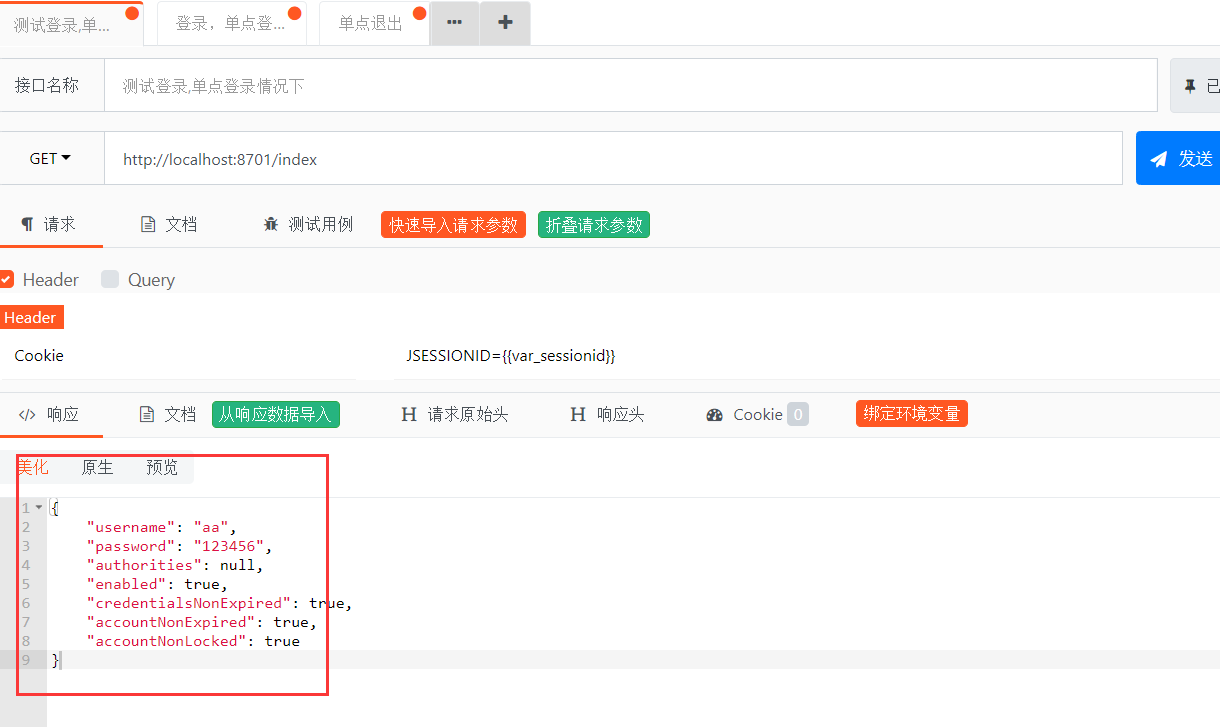Send the request via the paper plane icon

[x=1159, y=157]
